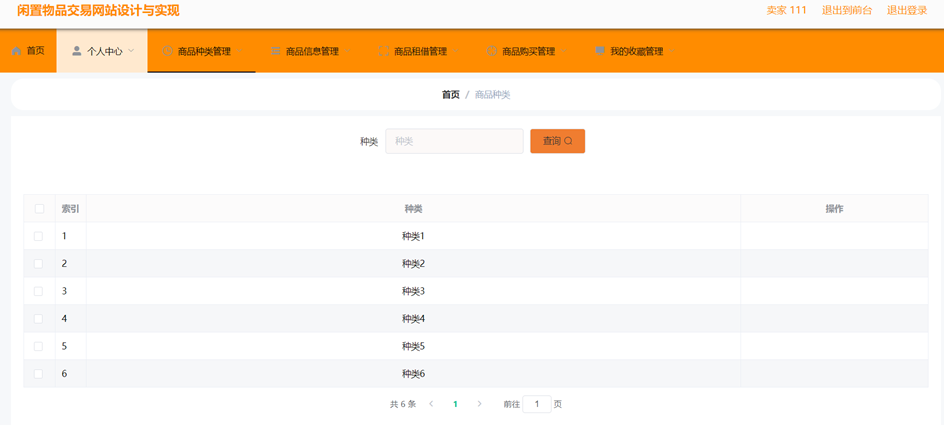Click the 操作 column header
Image resolution: width=944 pixels, height=429 pixels.
coord(834,209)
